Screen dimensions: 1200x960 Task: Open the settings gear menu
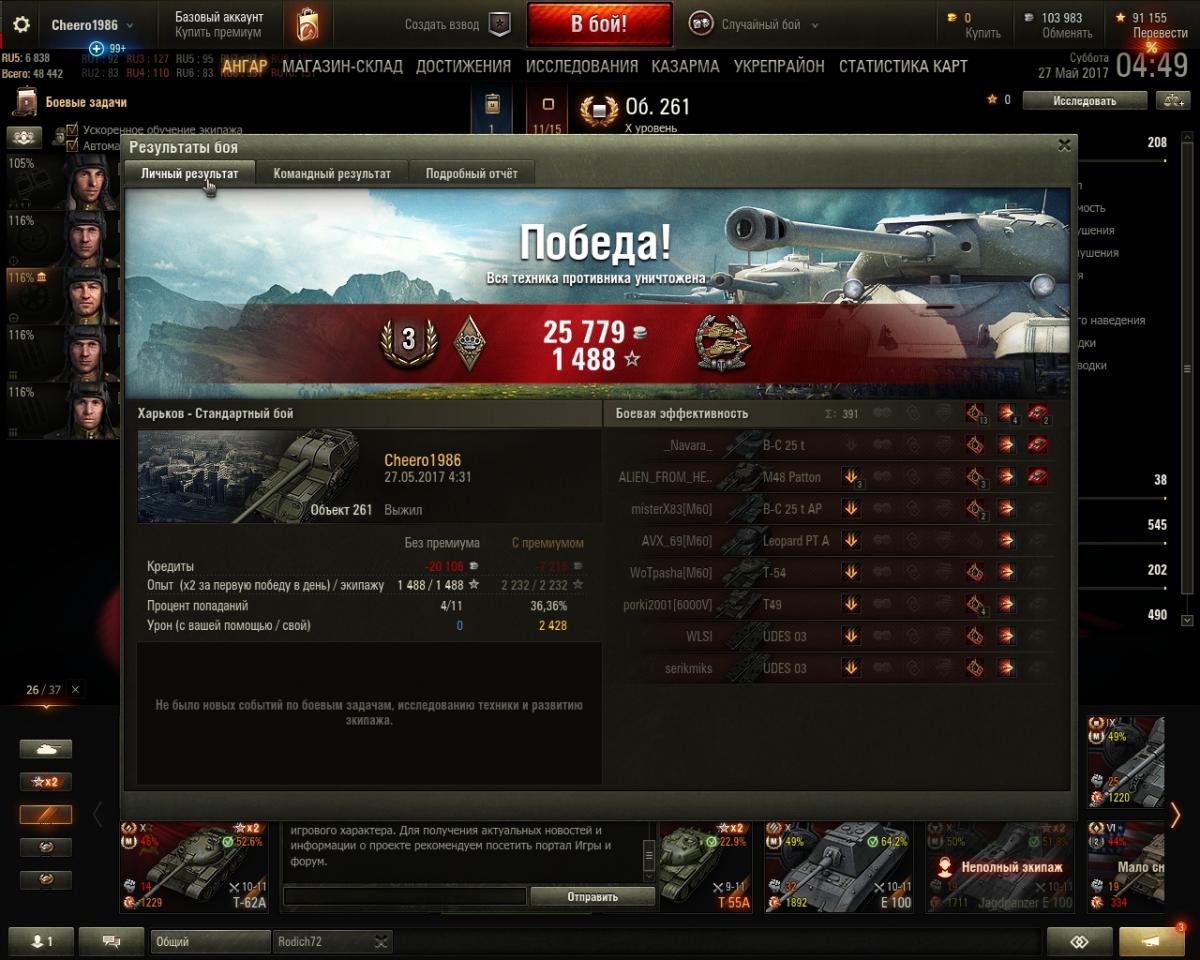[21, 25]
